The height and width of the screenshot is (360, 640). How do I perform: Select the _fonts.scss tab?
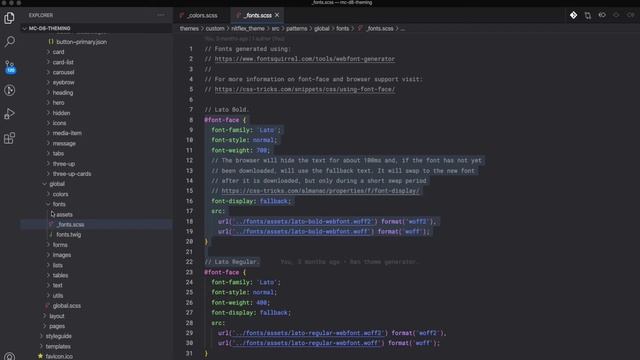(x=257, y=15)
